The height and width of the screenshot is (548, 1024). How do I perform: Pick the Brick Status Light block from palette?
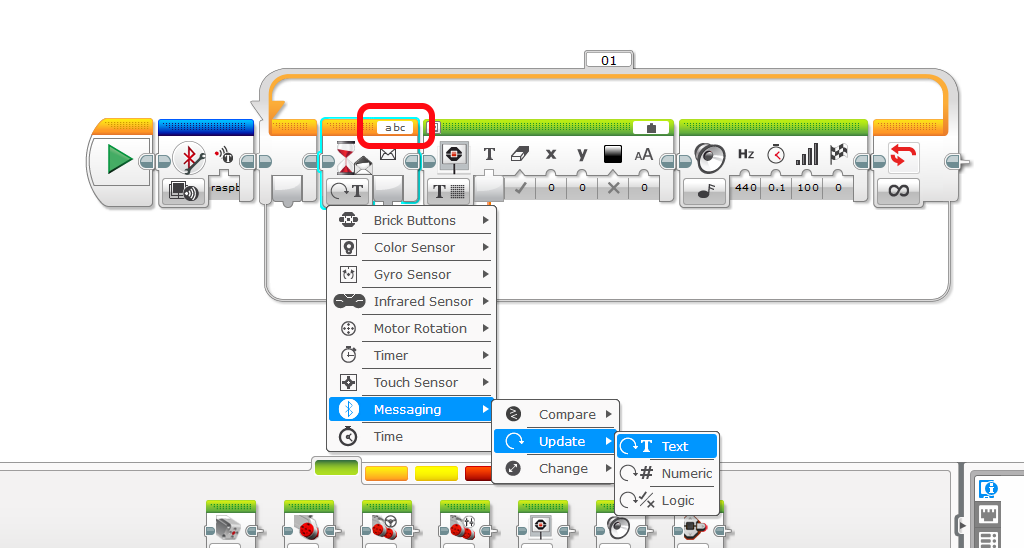[x=696, y=526]
